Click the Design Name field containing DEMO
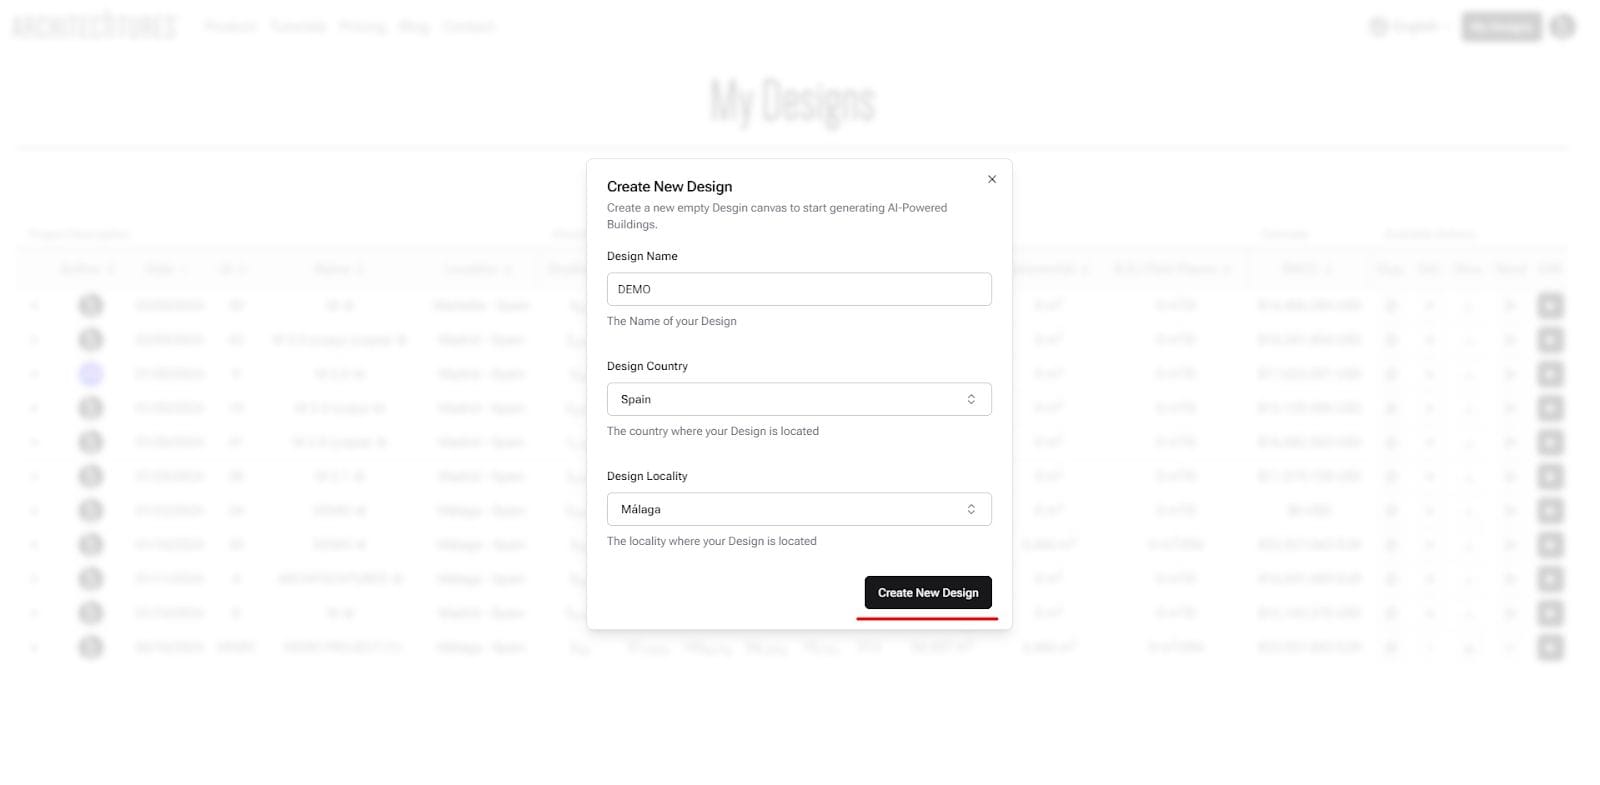Image resolution: width=1600 pixels, height=785 pixels. point(799,289)
